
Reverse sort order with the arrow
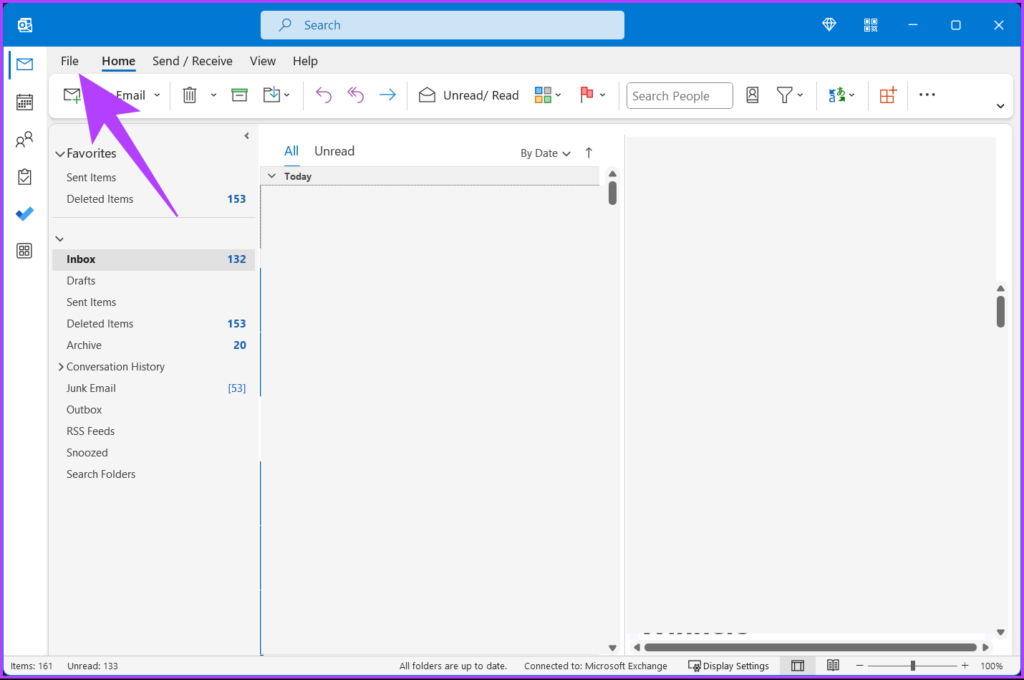coord(589,153)
